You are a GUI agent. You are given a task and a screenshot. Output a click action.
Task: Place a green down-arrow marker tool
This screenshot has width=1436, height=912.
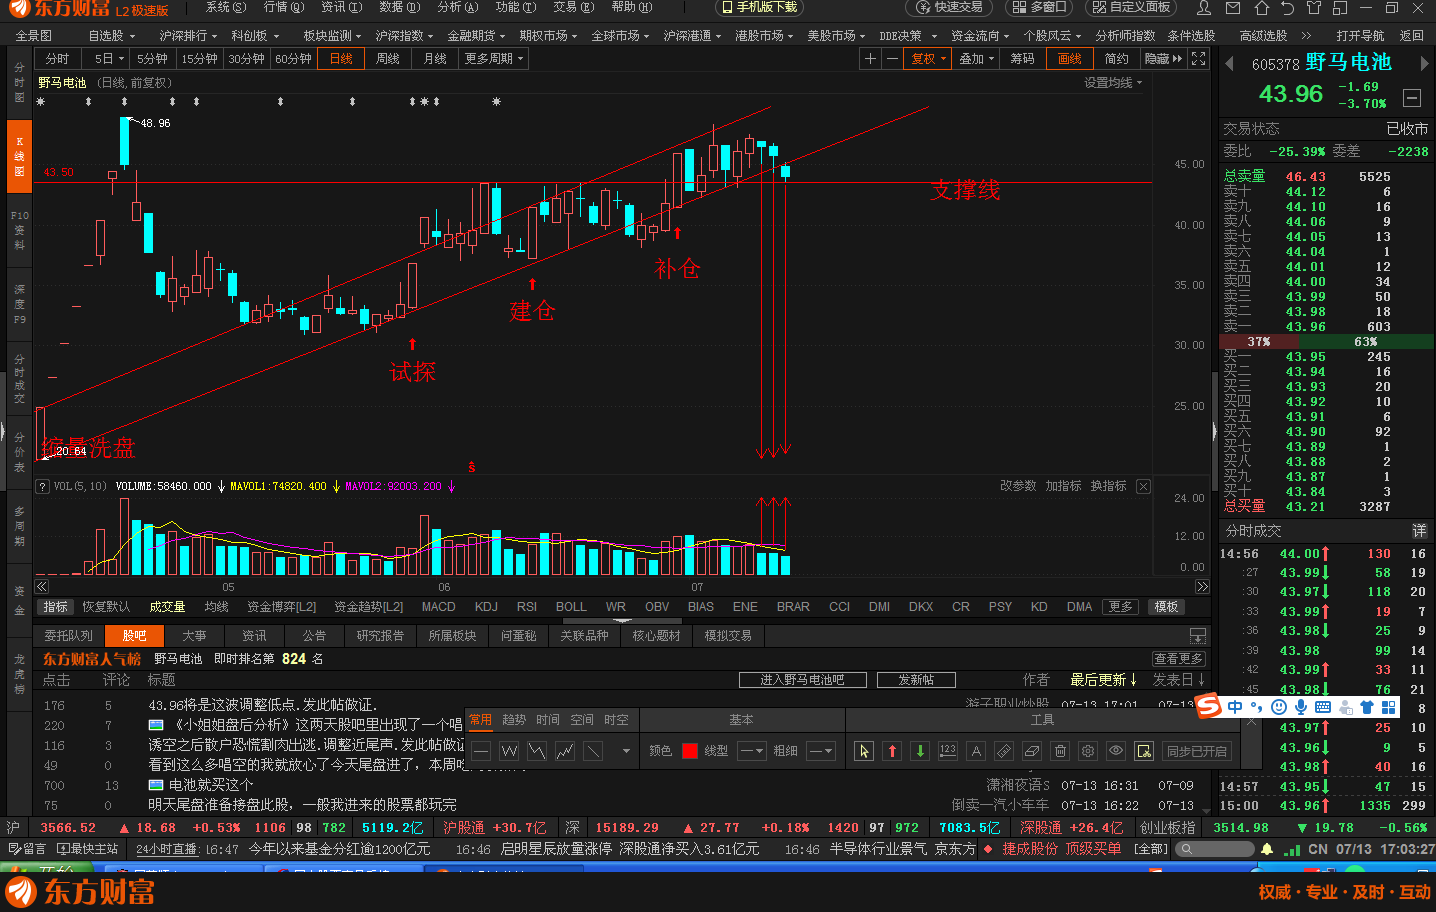coord(920,751)
